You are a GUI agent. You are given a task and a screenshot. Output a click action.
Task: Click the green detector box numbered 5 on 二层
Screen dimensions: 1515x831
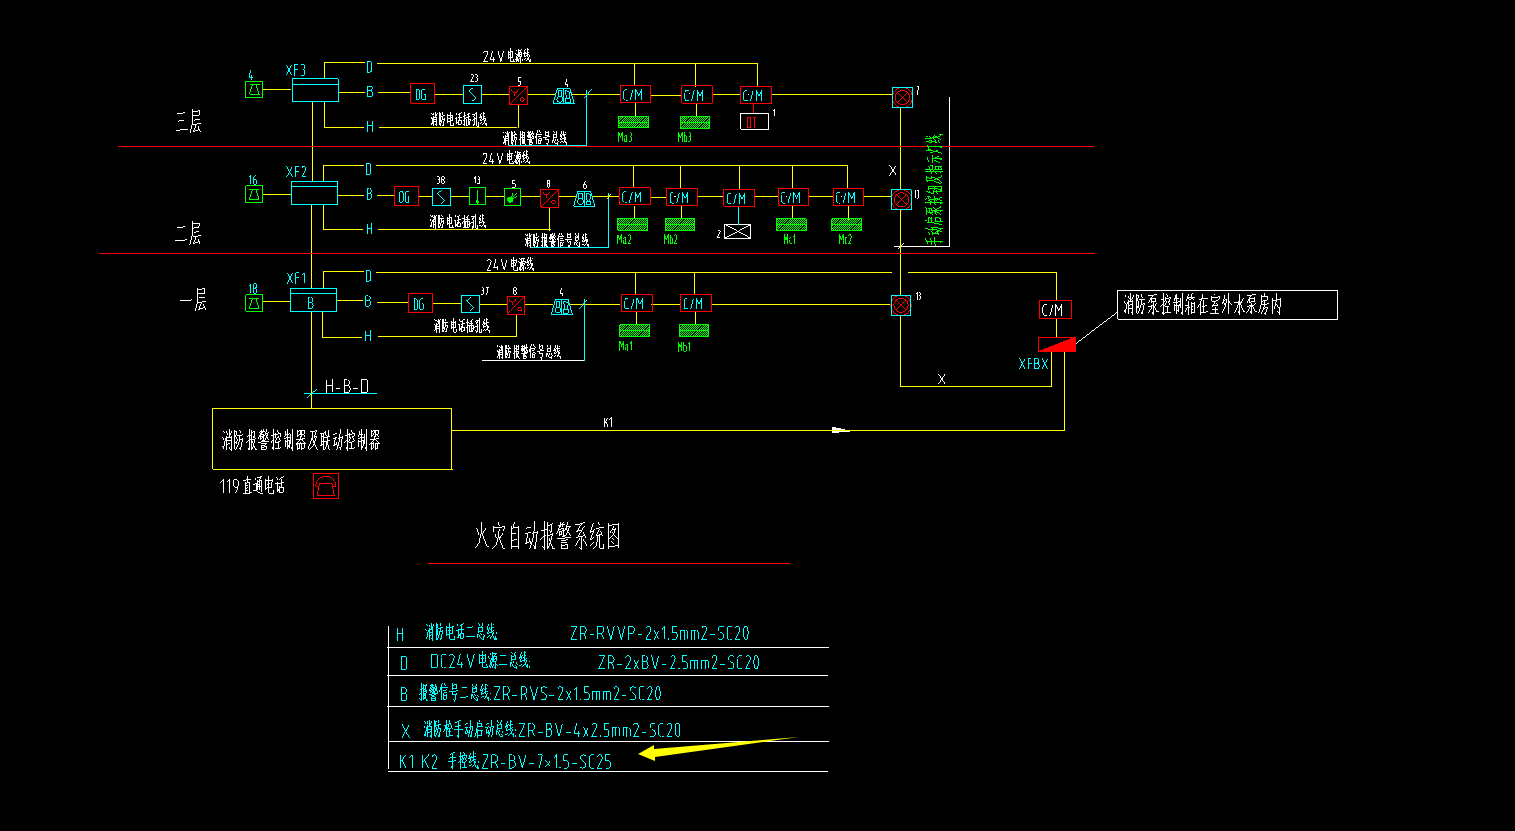tap(512, 197)
